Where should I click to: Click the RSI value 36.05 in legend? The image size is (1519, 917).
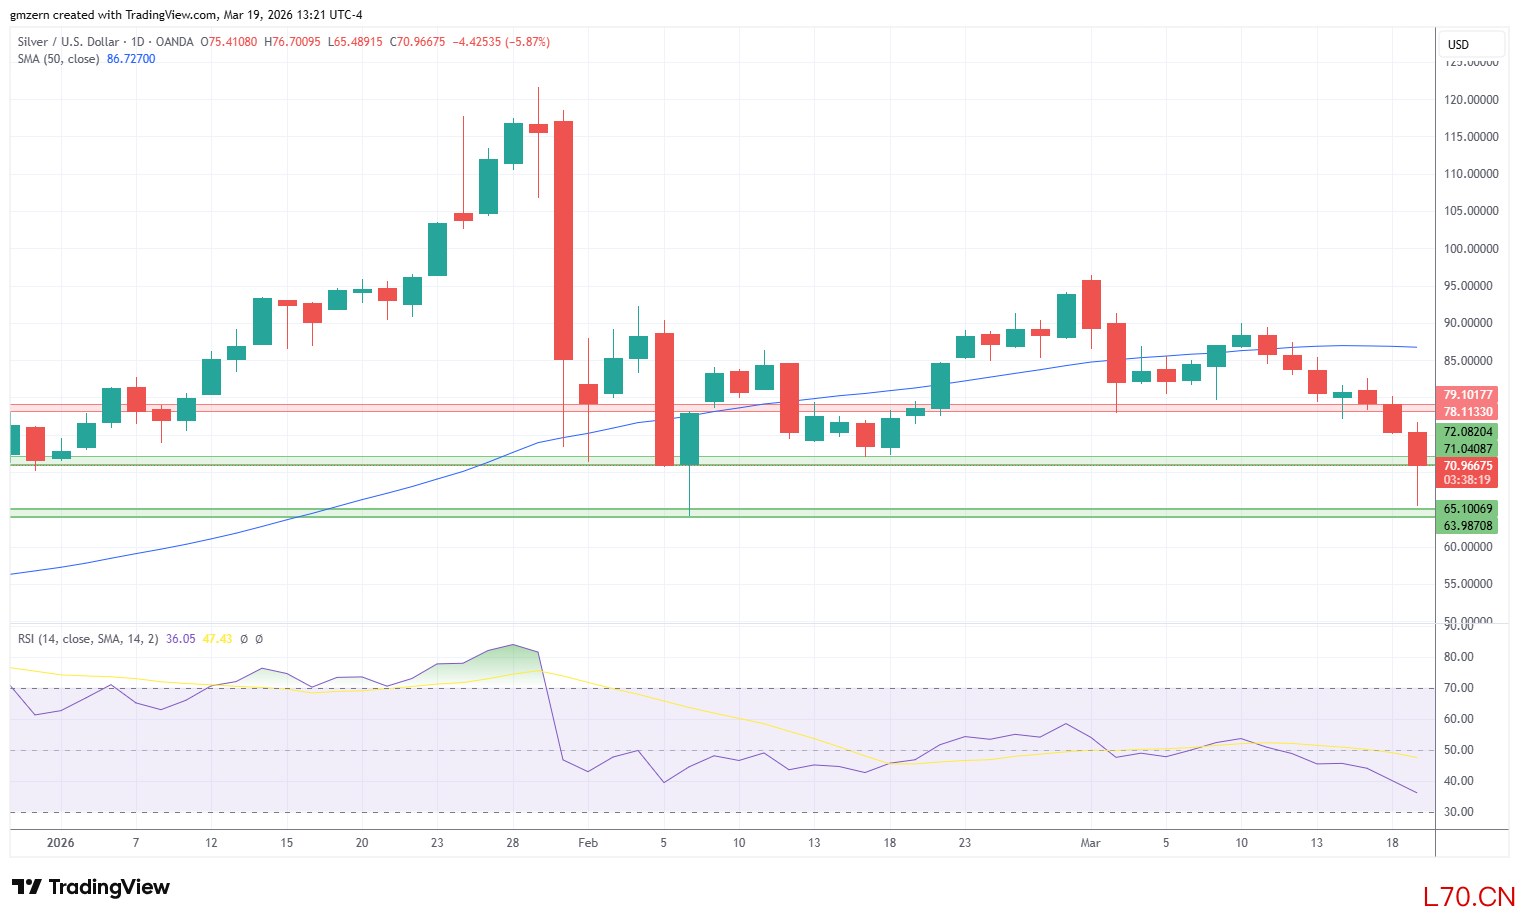coord(181,639)
